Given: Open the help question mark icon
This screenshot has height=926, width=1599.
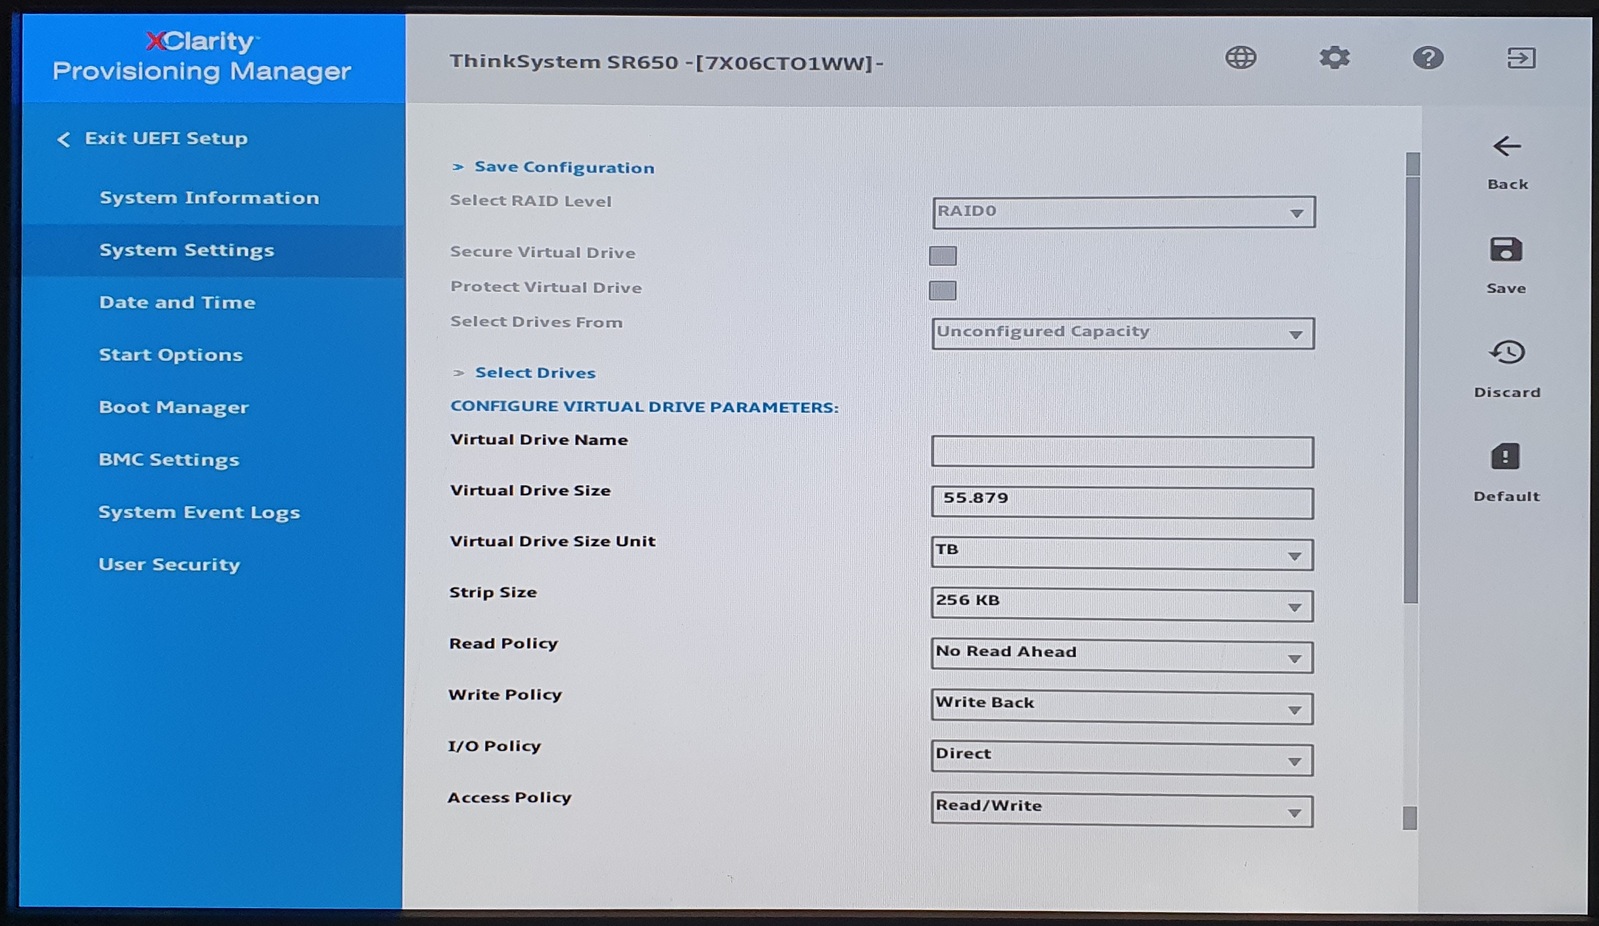Looking at the screenshot, I should [x=1428, y=58].
